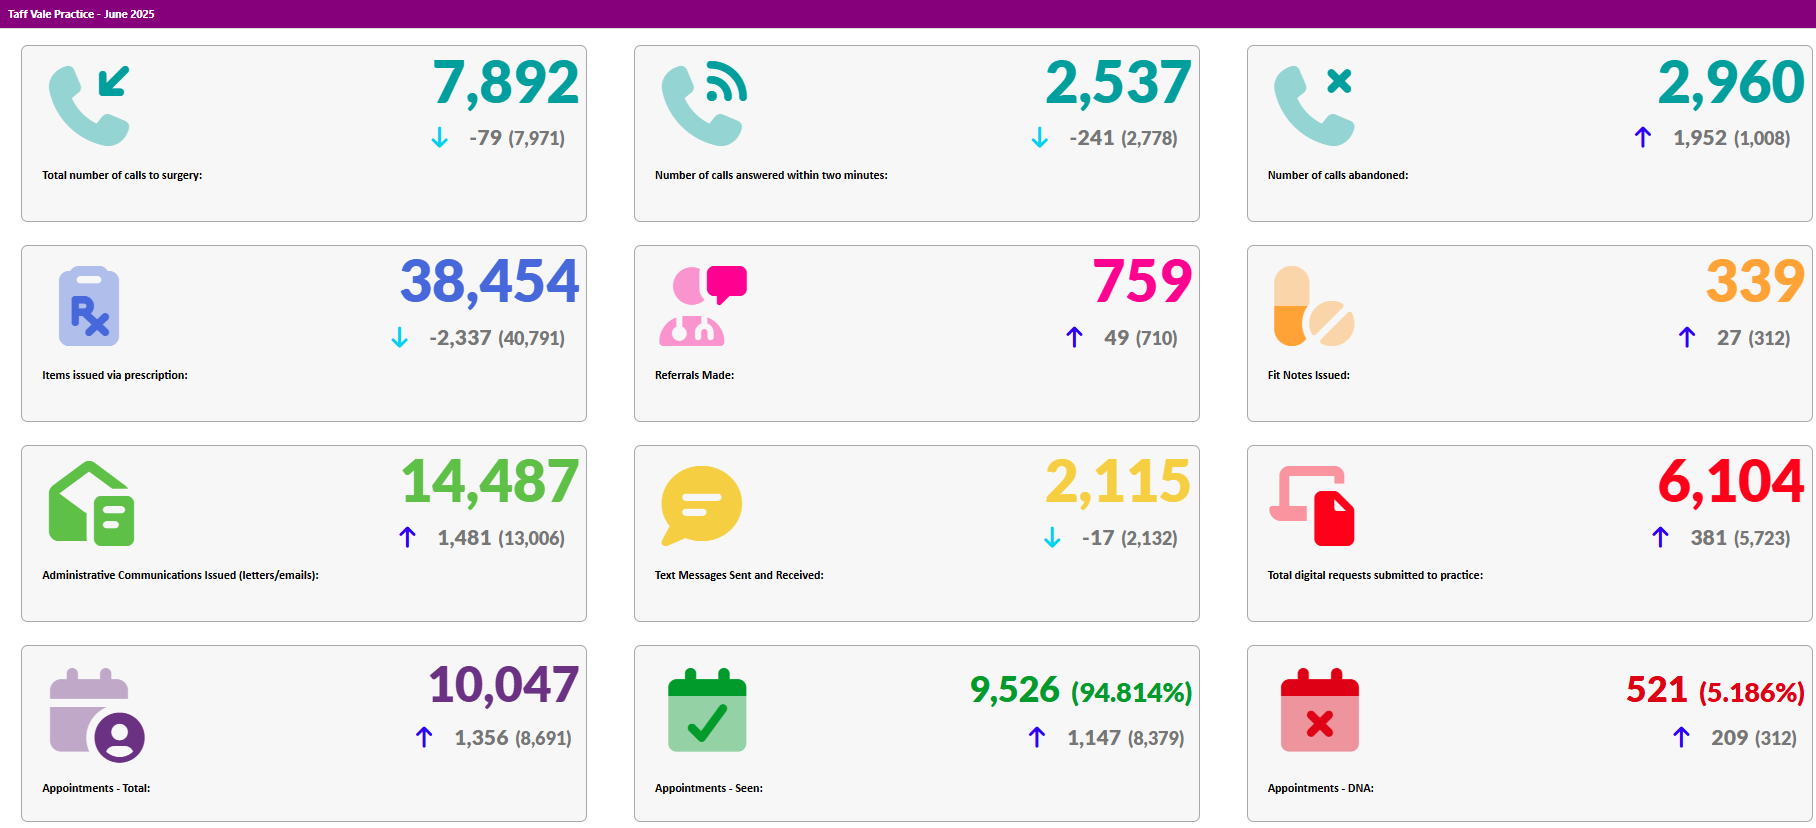Click the 9,526 appointments seen figure
1816x828 pixels.
[1014, 690]
